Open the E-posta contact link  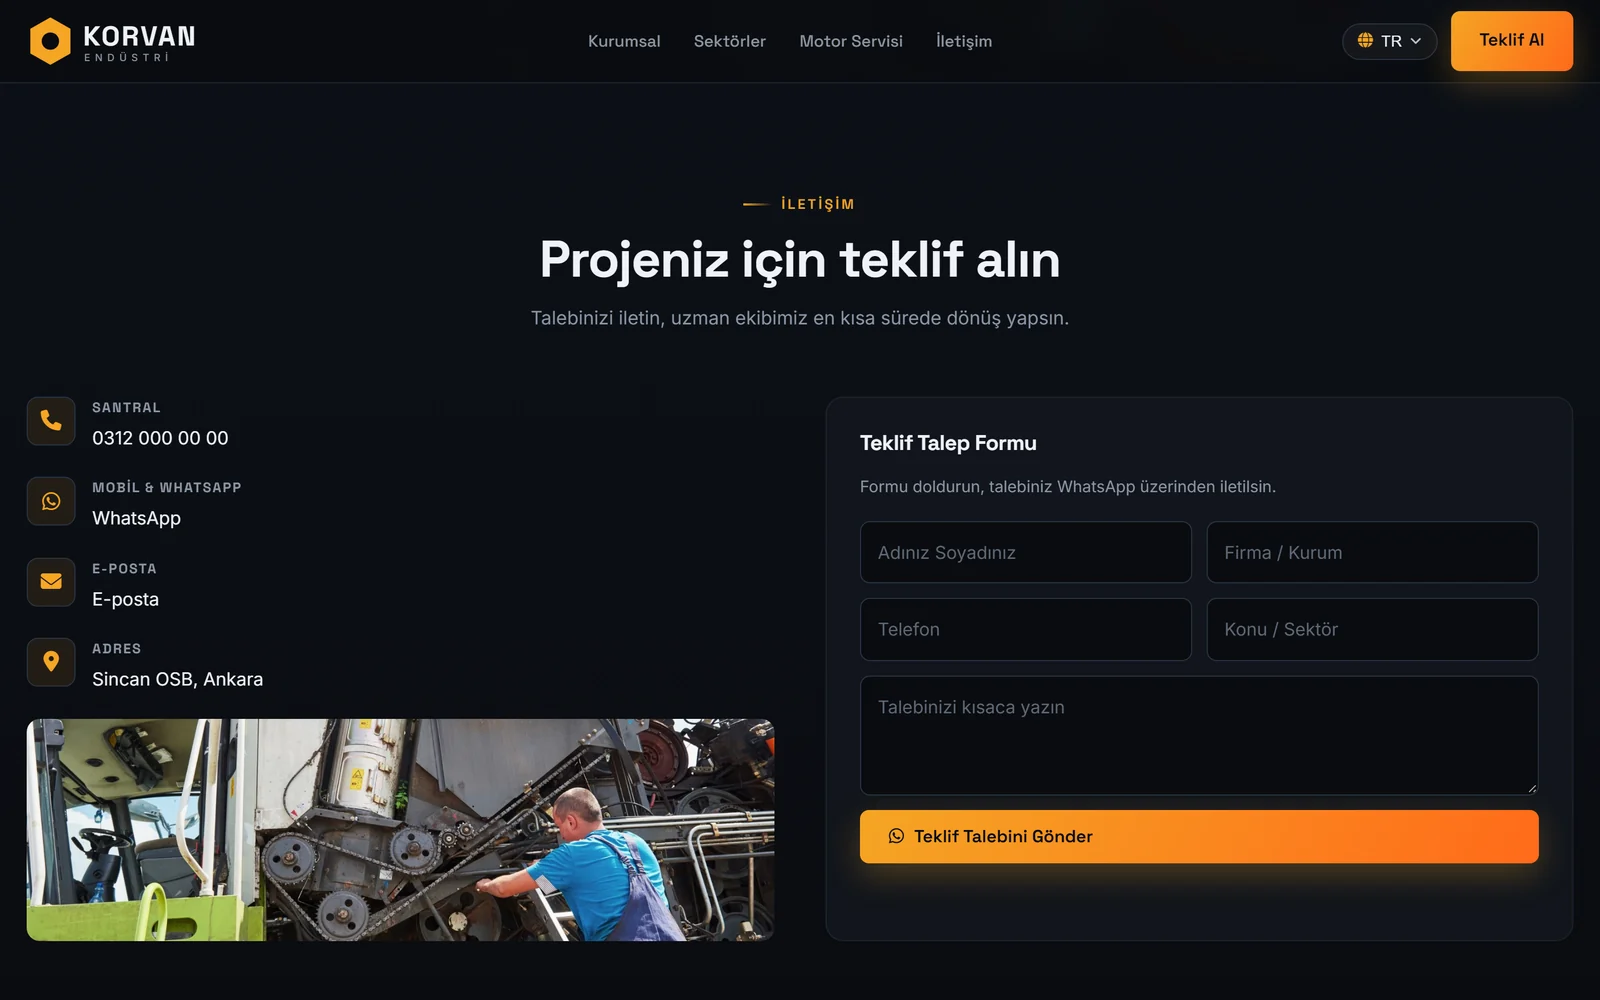click(x=125, y=599)
